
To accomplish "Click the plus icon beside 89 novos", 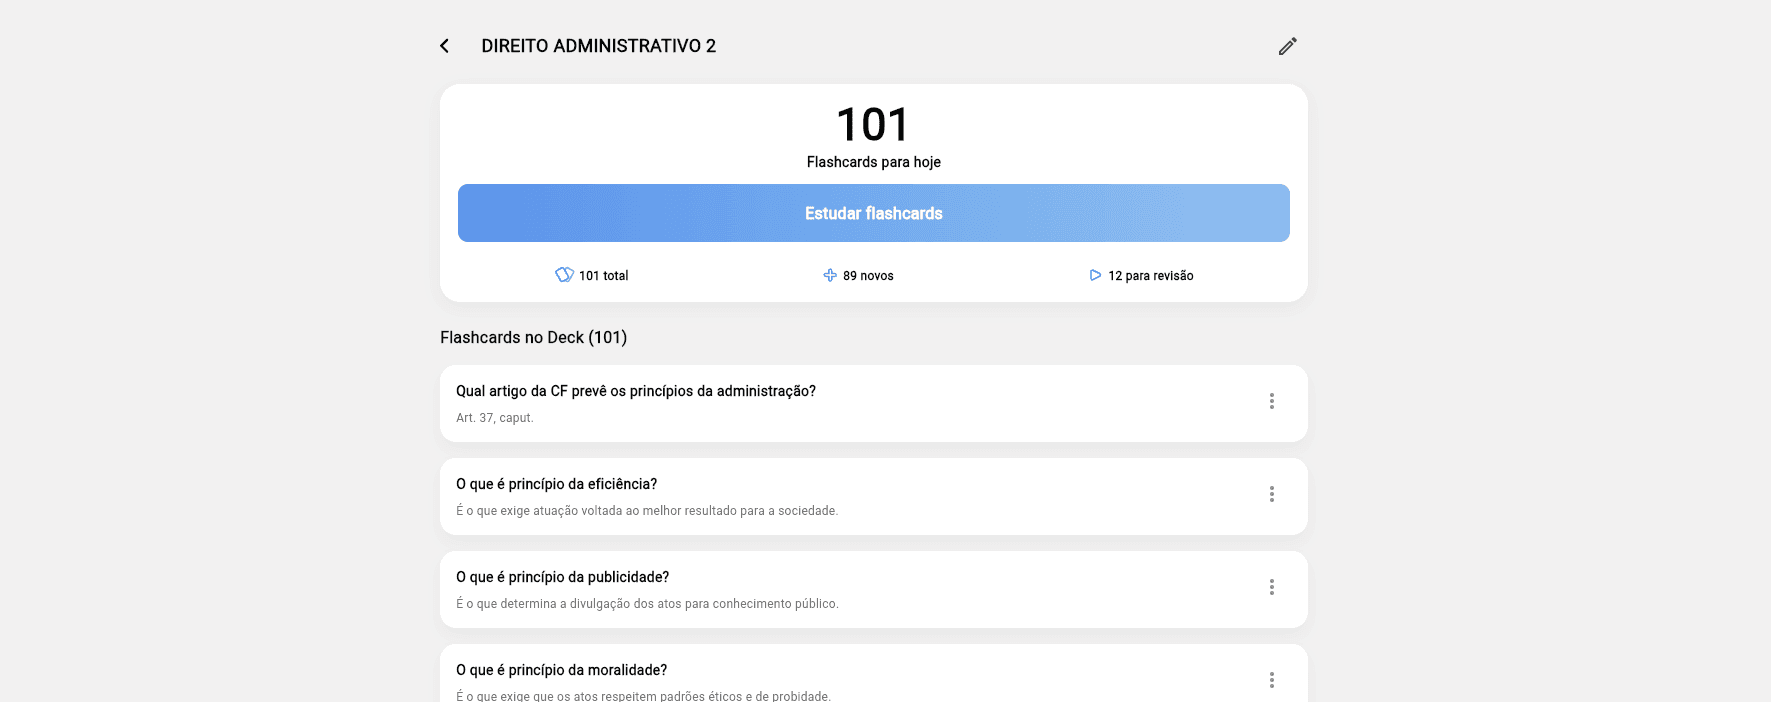I will 830,275.
